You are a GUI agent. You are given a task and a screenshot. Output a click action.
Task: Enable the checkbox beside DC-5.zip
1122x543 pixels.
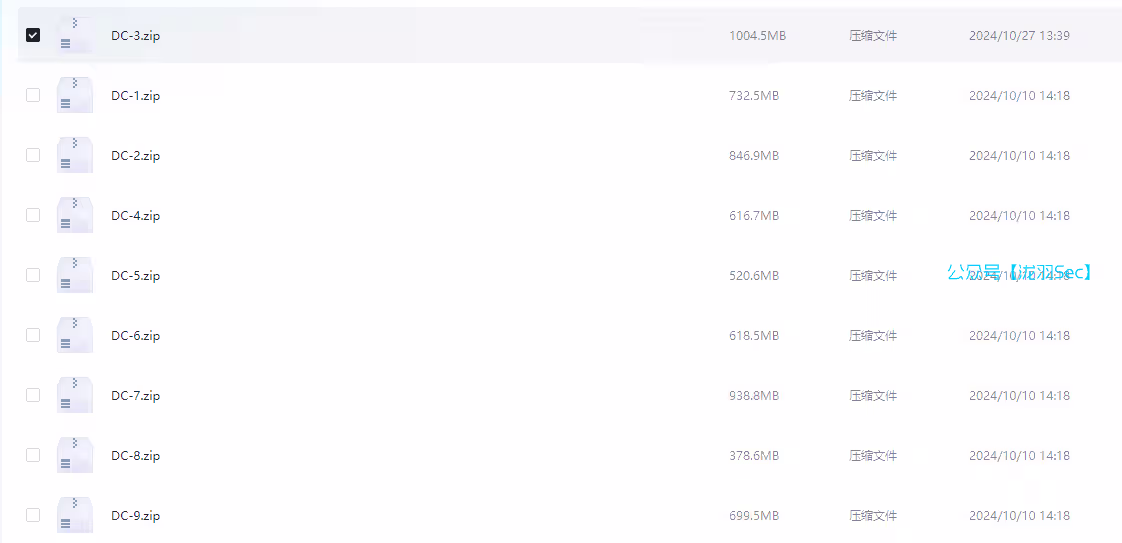click(33, 275)
